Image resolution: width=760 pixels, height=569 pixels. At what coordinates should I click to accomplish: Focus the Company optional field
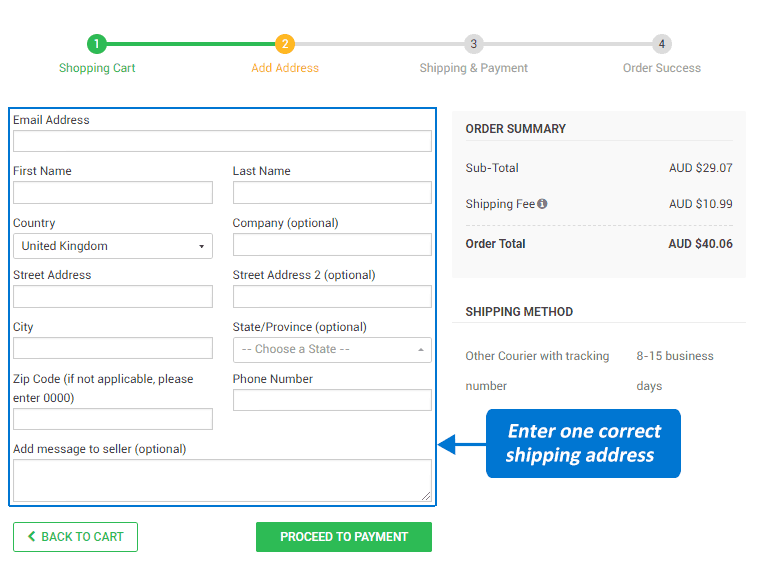point(332,245)
